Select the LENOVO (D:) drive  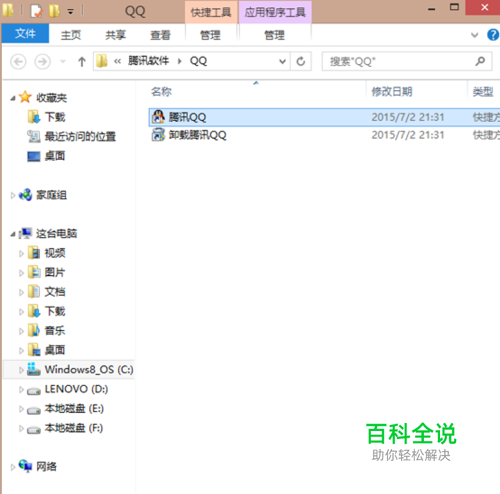tap(76, 389)
